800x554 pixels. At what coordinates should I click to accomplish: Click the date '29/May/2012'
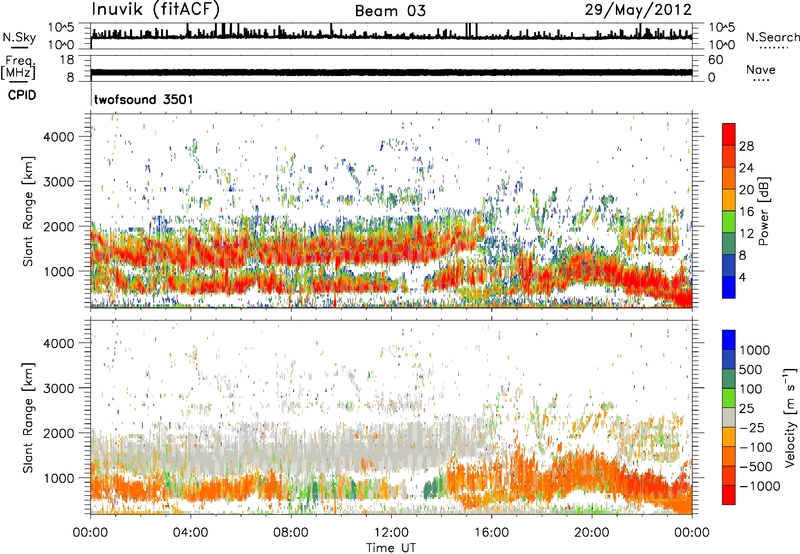[638, 10]
